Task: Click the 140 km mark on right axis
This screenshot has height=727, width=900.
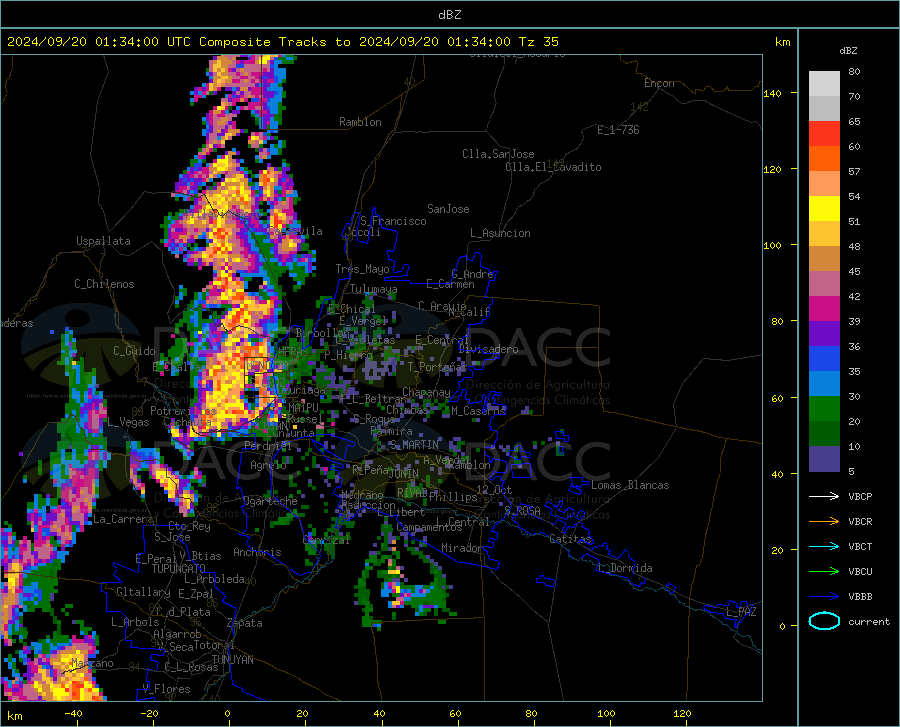Action: click(x=773, y=93)
